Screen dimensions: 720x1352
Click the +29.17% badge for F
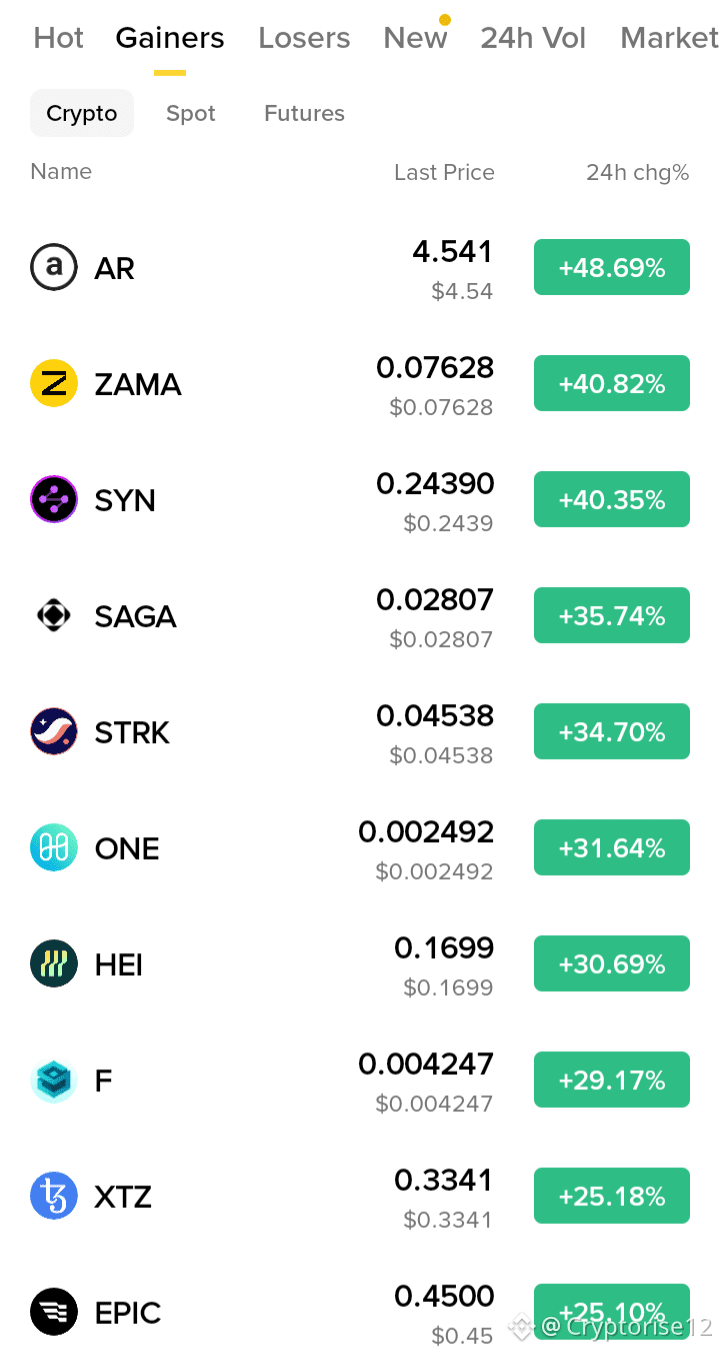click(x=612, y=1080)
